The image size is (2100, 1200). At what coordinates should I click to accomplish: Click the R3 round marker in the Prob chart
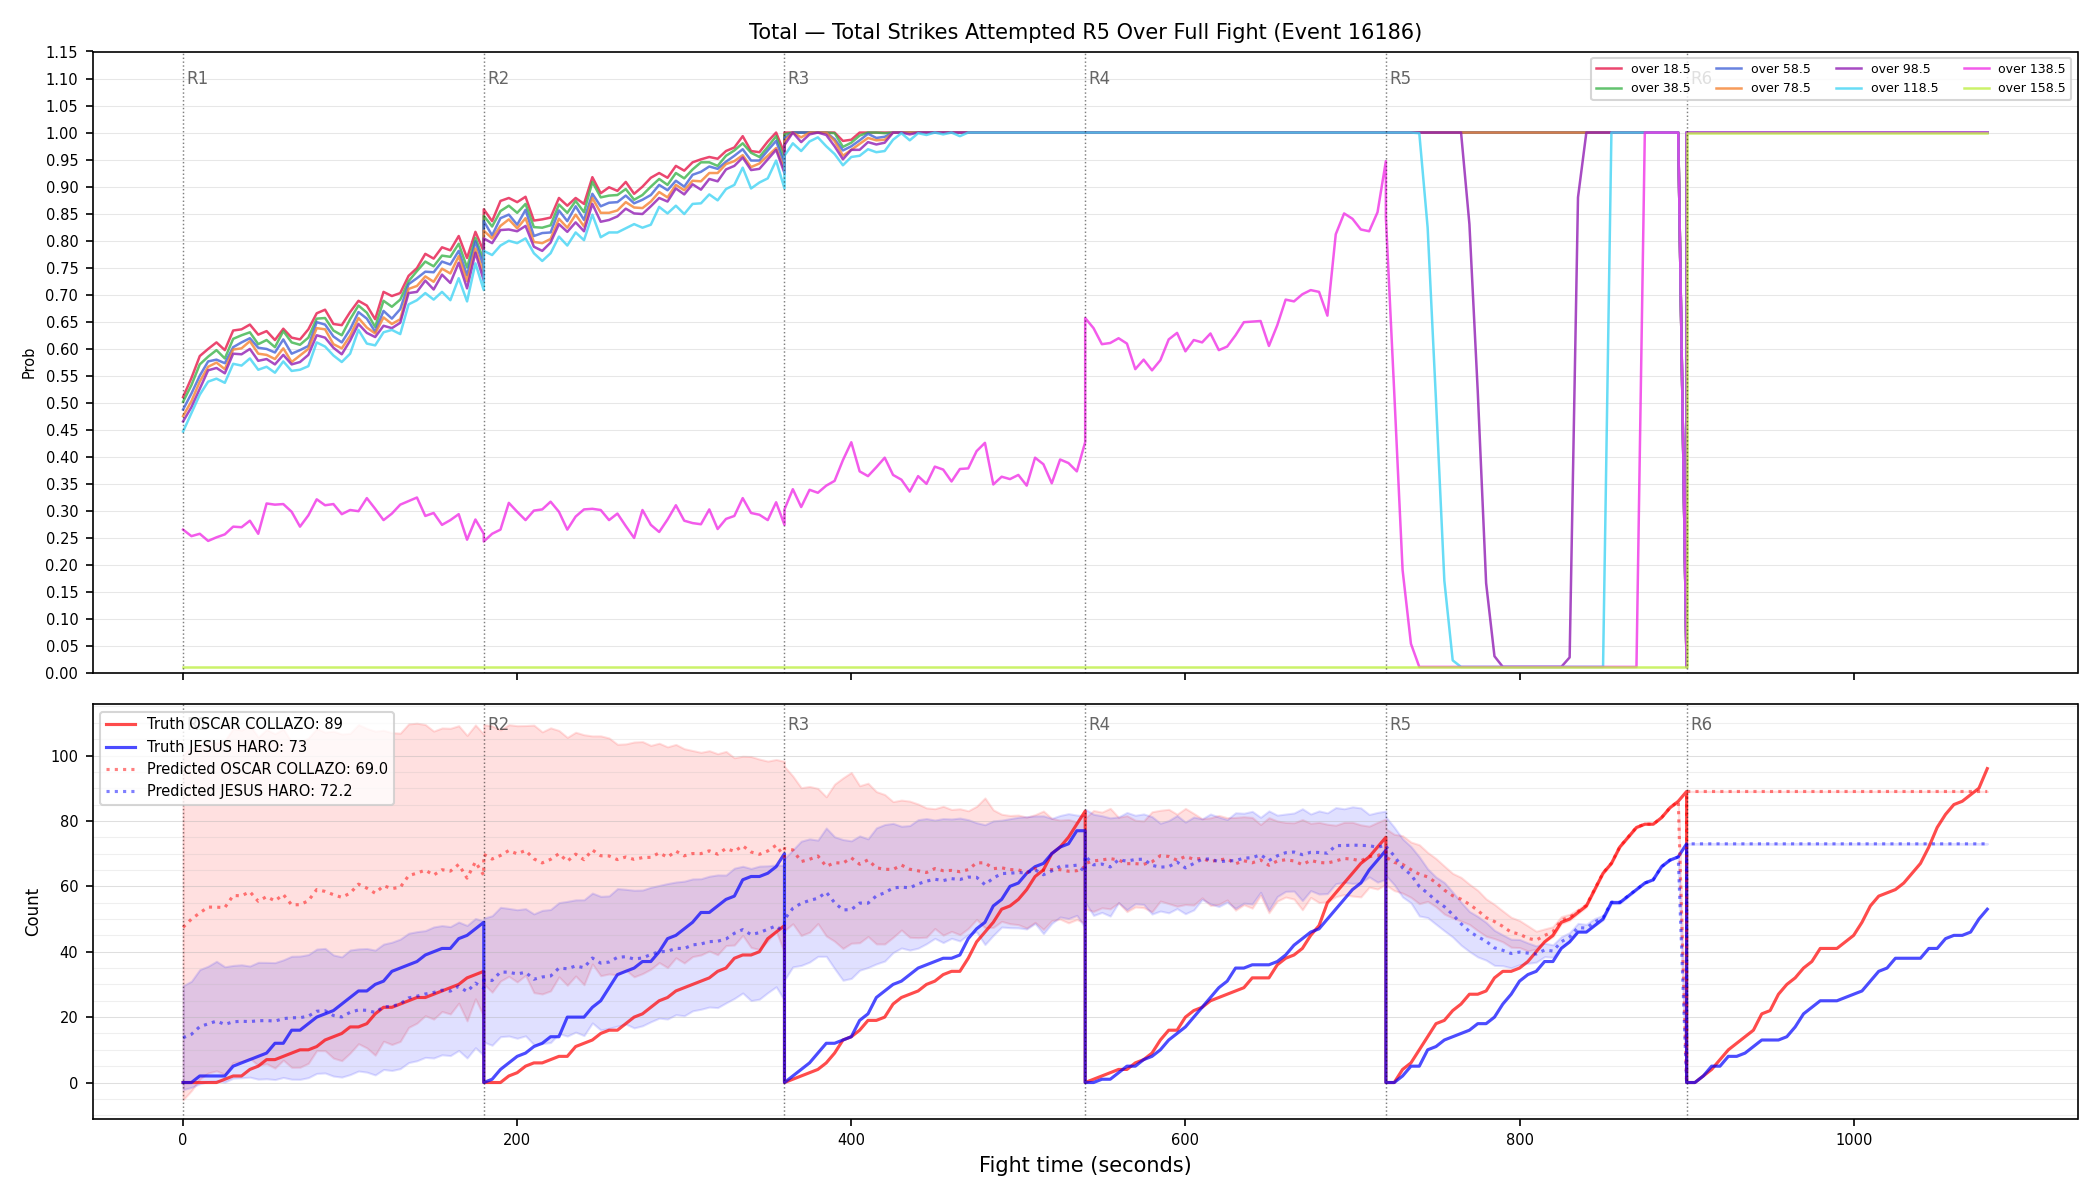798,78
